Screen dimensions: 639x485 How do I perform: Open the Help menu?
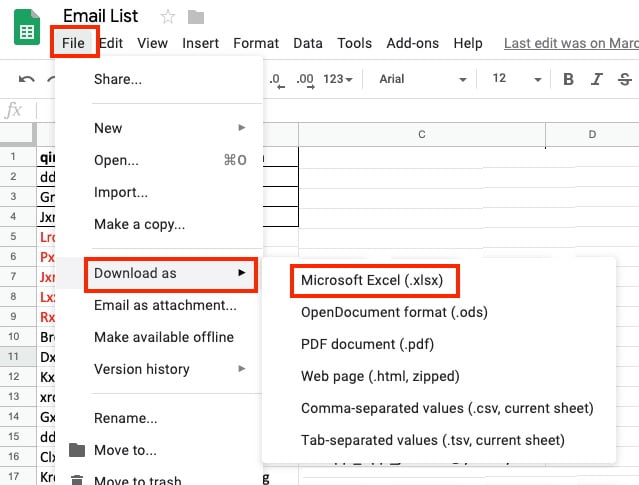tap(468, 43)
